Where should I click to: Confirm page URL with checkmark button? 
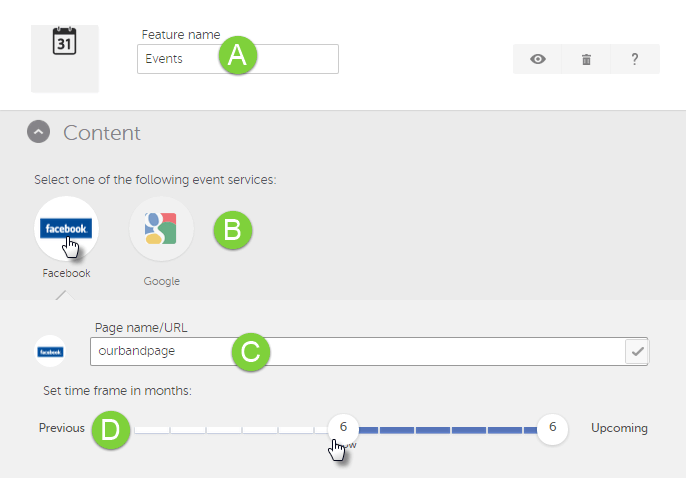pyautogui.click(x=636, y=352)
